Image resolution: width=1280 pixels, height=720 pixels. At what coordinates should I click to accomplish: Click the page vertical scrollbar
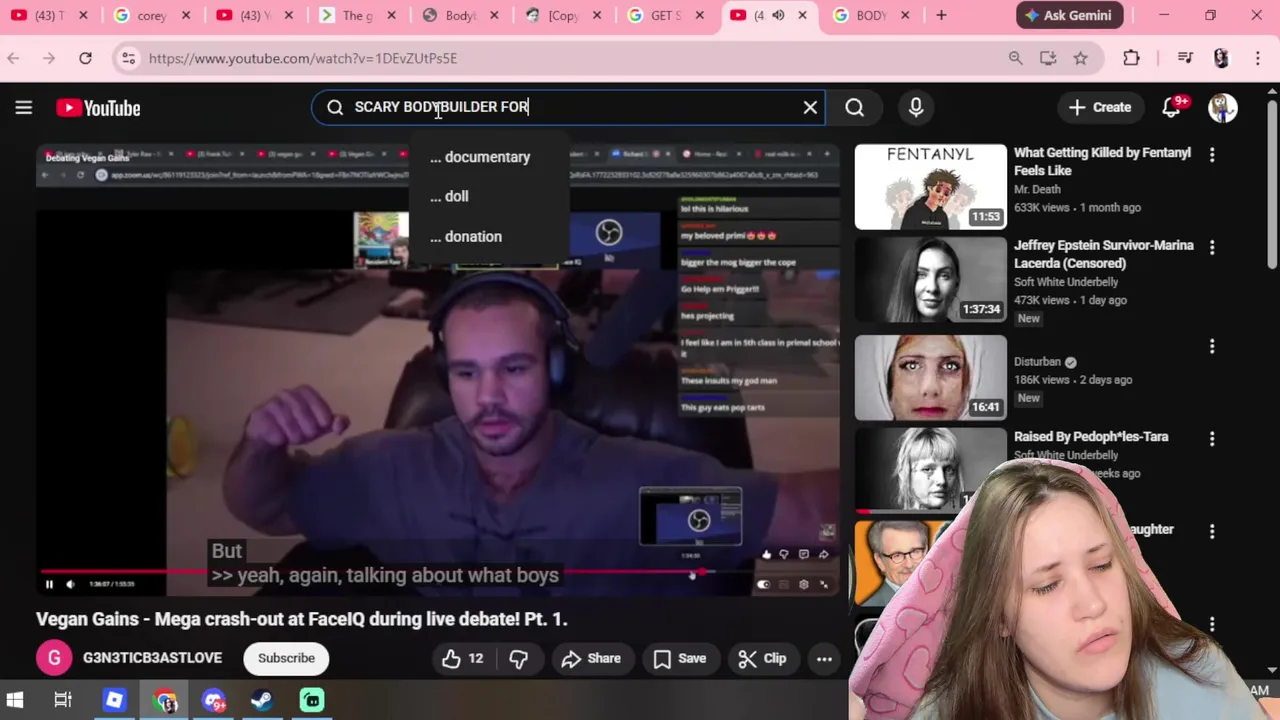click(x=1272, y=185)
